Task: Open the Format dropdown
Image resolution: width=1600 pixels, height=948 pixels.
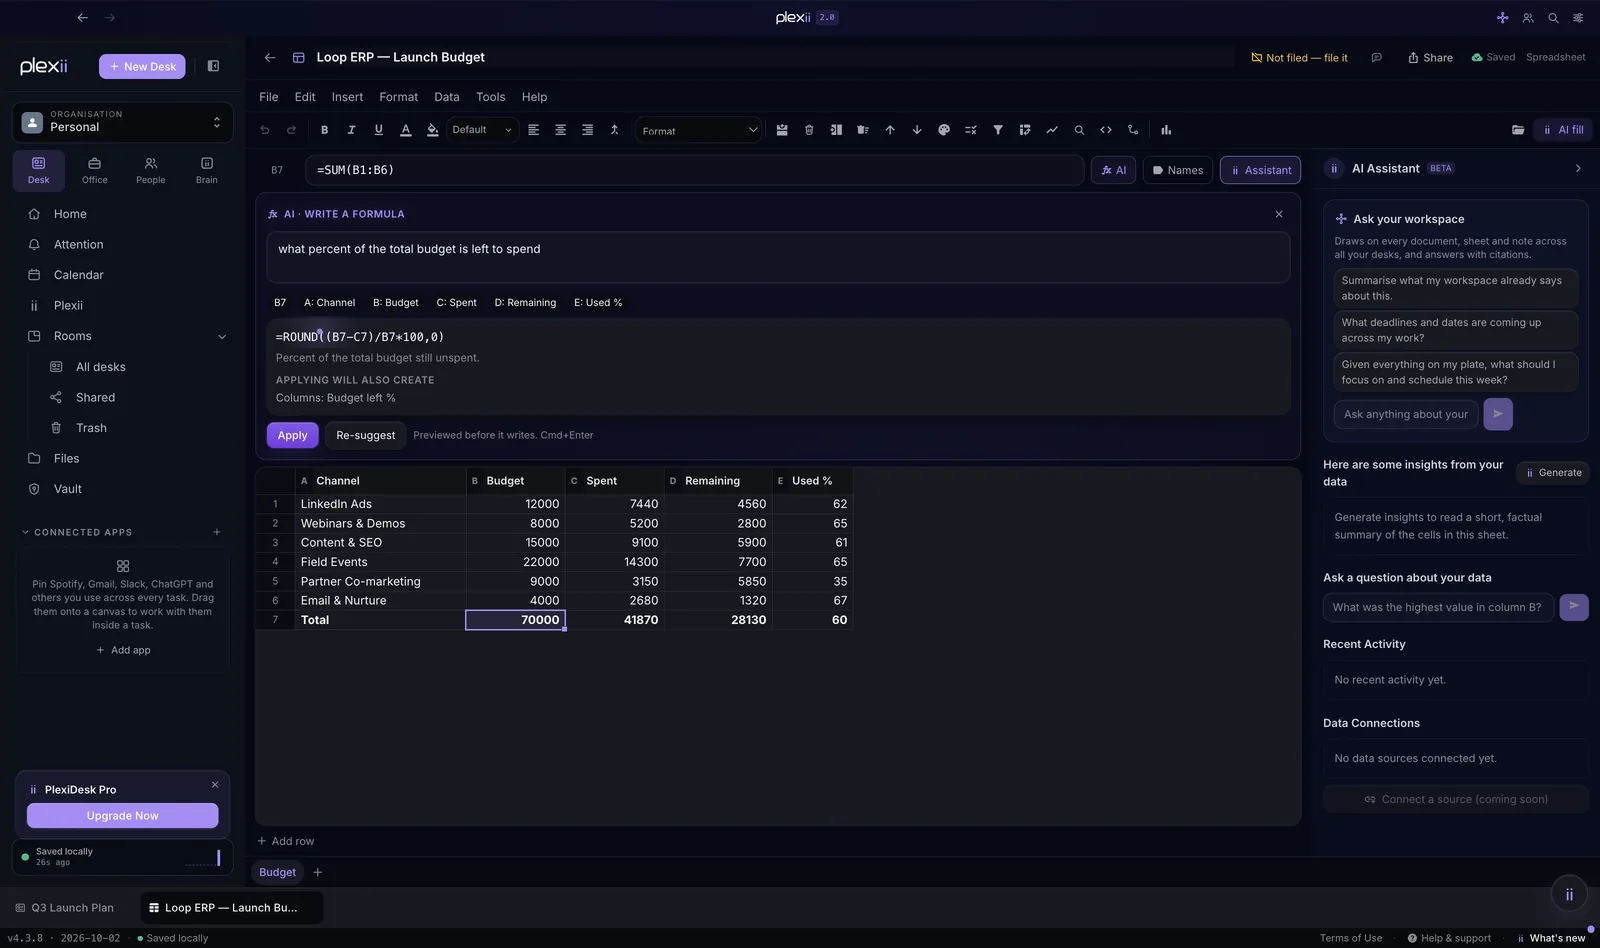Action: pyautogui.click(x=699, y=130)
